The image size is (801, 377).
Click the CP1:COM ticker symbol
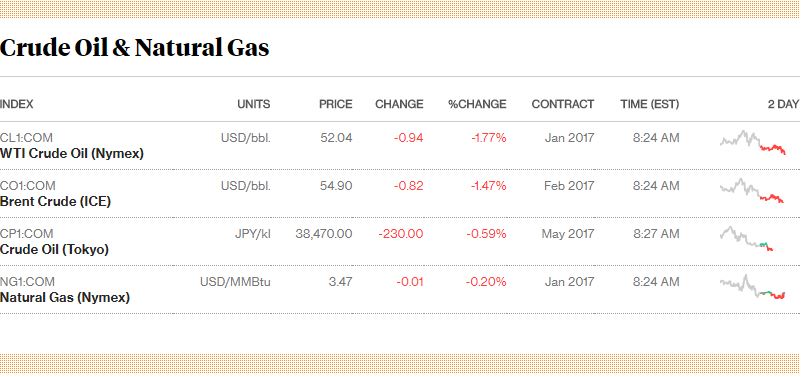[x=27, y=234]
